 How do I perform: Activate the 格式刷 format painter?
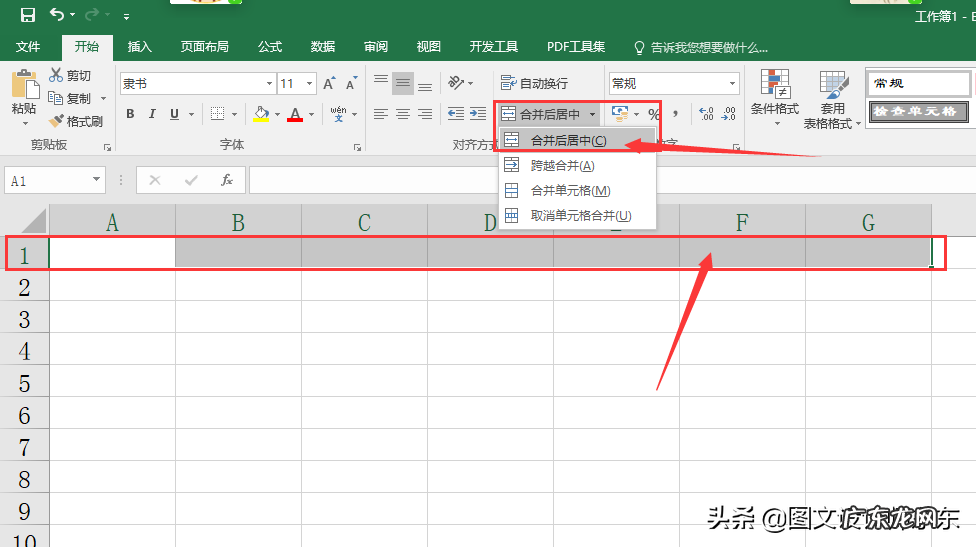[76, 121]
